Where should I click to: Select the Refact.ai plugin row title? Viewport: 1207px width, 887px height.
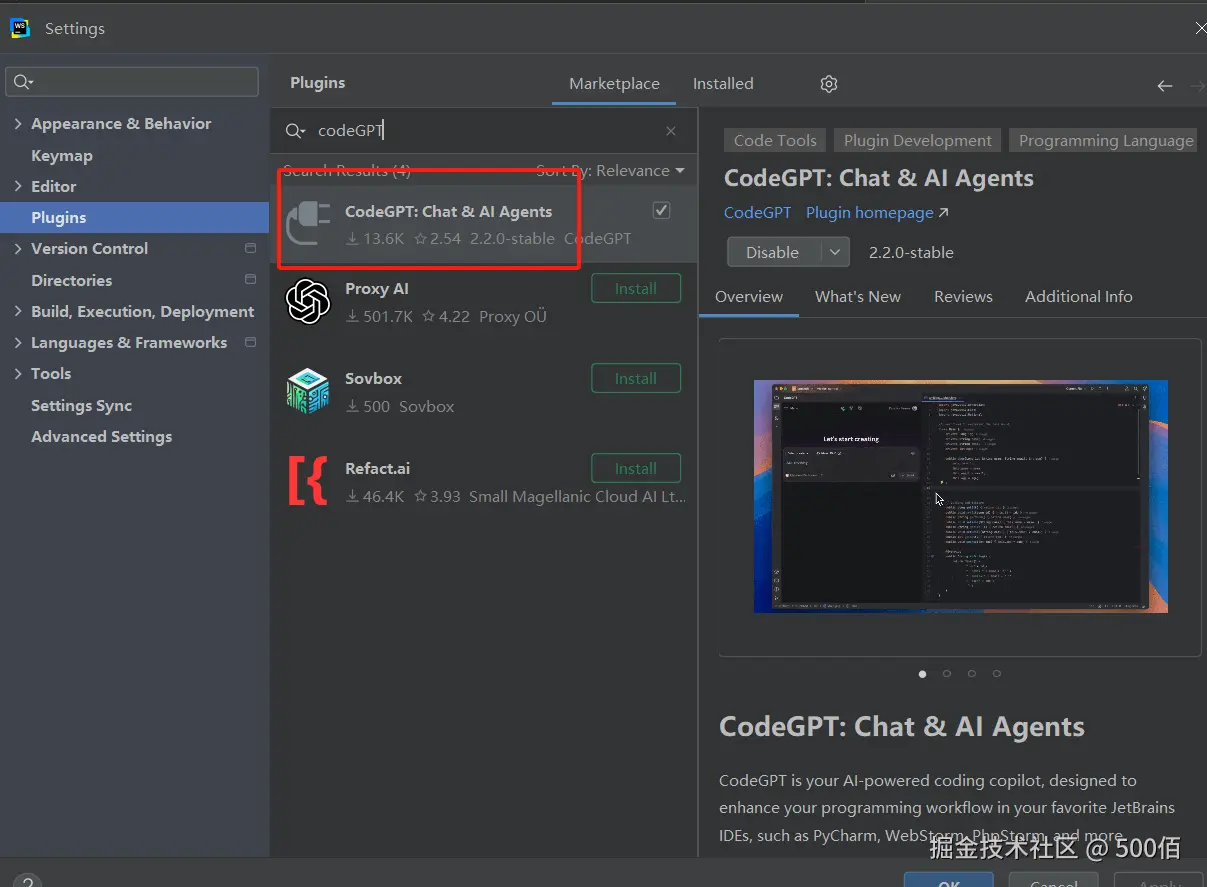(377, 468)
